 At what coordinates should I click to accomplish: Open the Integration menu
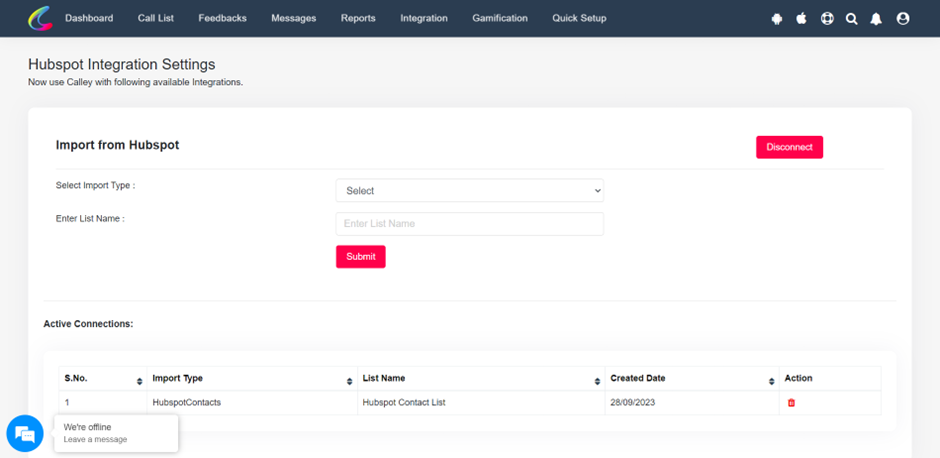click(424, 19)
